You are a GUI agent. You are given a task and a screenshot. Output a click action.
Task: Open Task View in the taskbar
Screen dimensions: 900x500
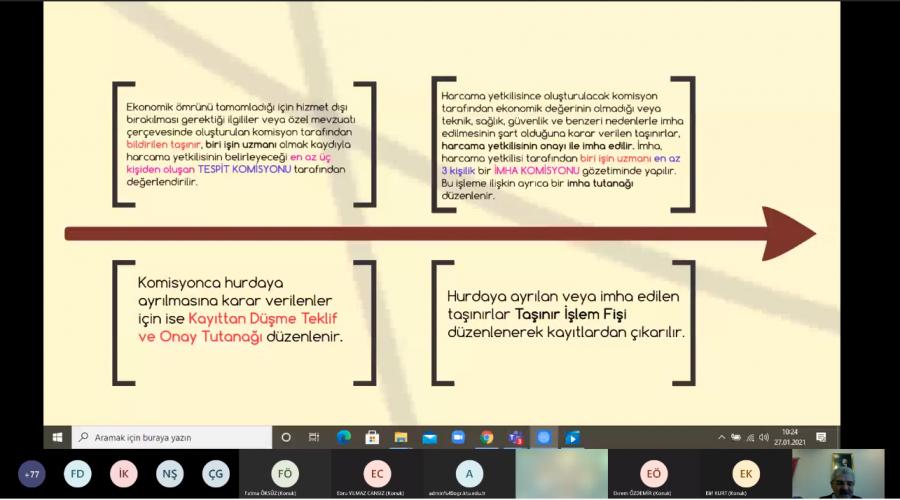click(314, 437)
